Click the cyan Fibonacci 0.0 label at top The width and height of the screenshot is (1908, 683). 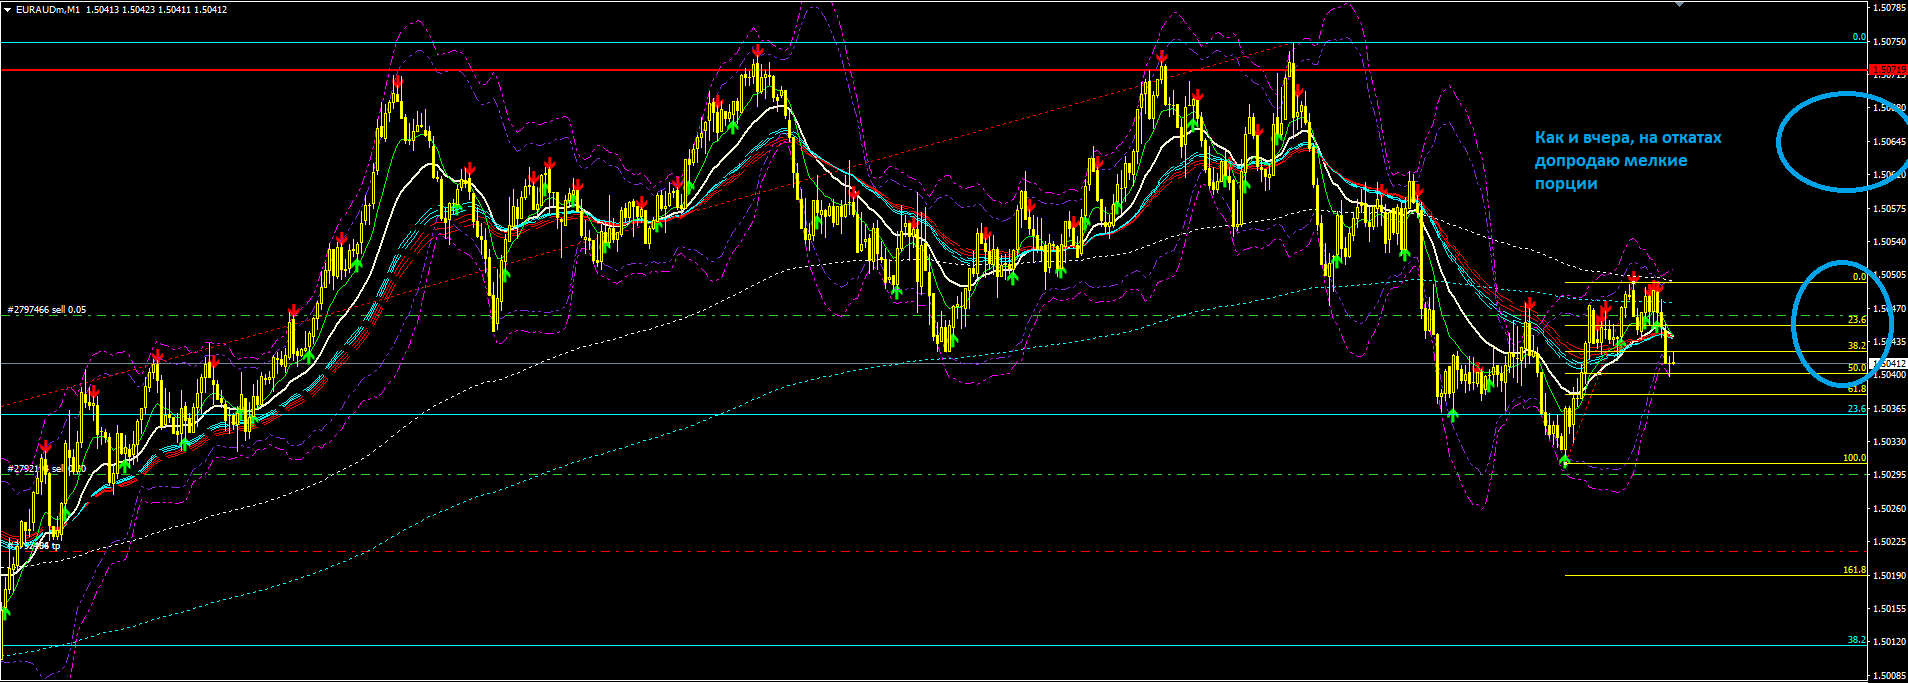[1859, 37]
